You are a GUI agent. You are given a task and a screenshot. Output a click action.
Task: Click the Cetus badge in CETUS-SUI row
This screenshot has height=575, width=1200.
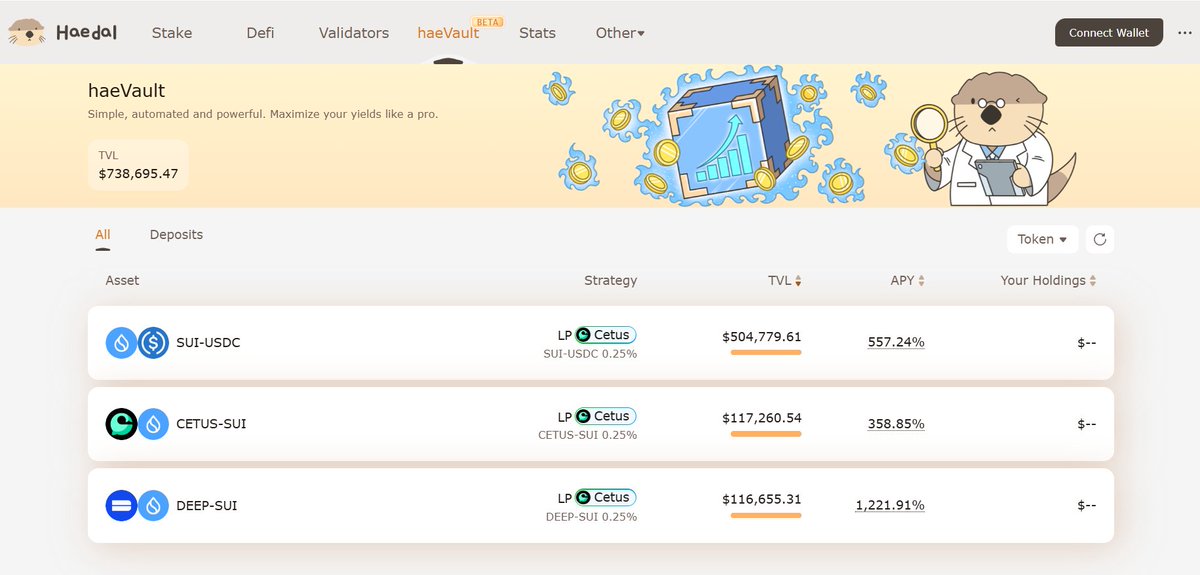click(606, 416)
